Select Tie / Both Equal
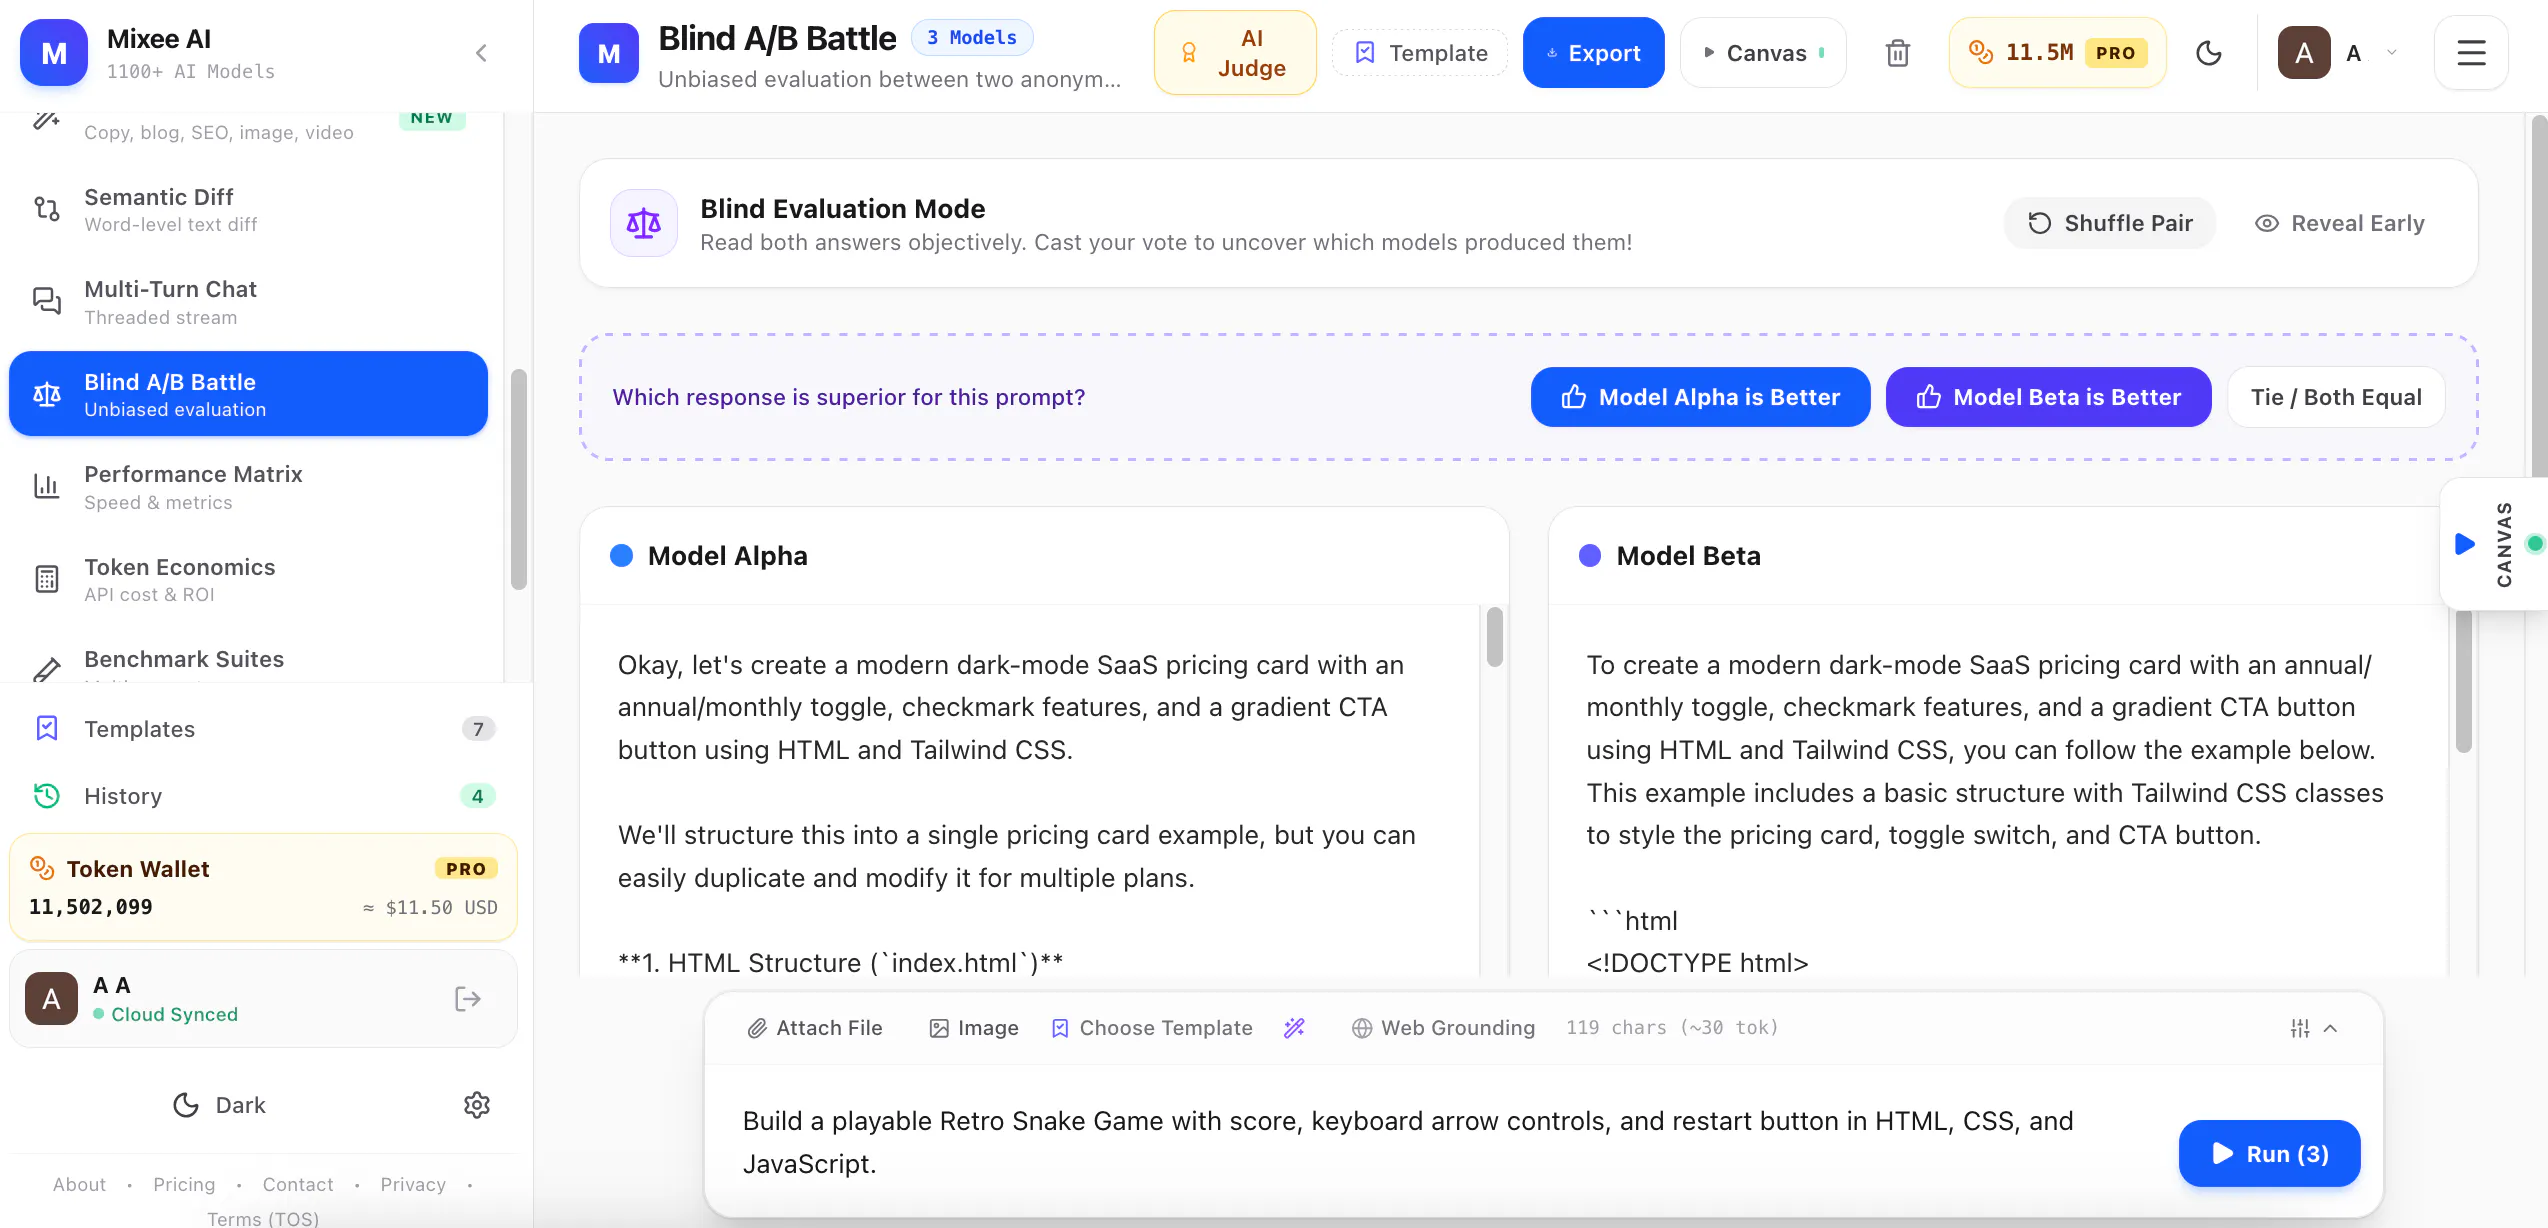 click(2336, 397)
